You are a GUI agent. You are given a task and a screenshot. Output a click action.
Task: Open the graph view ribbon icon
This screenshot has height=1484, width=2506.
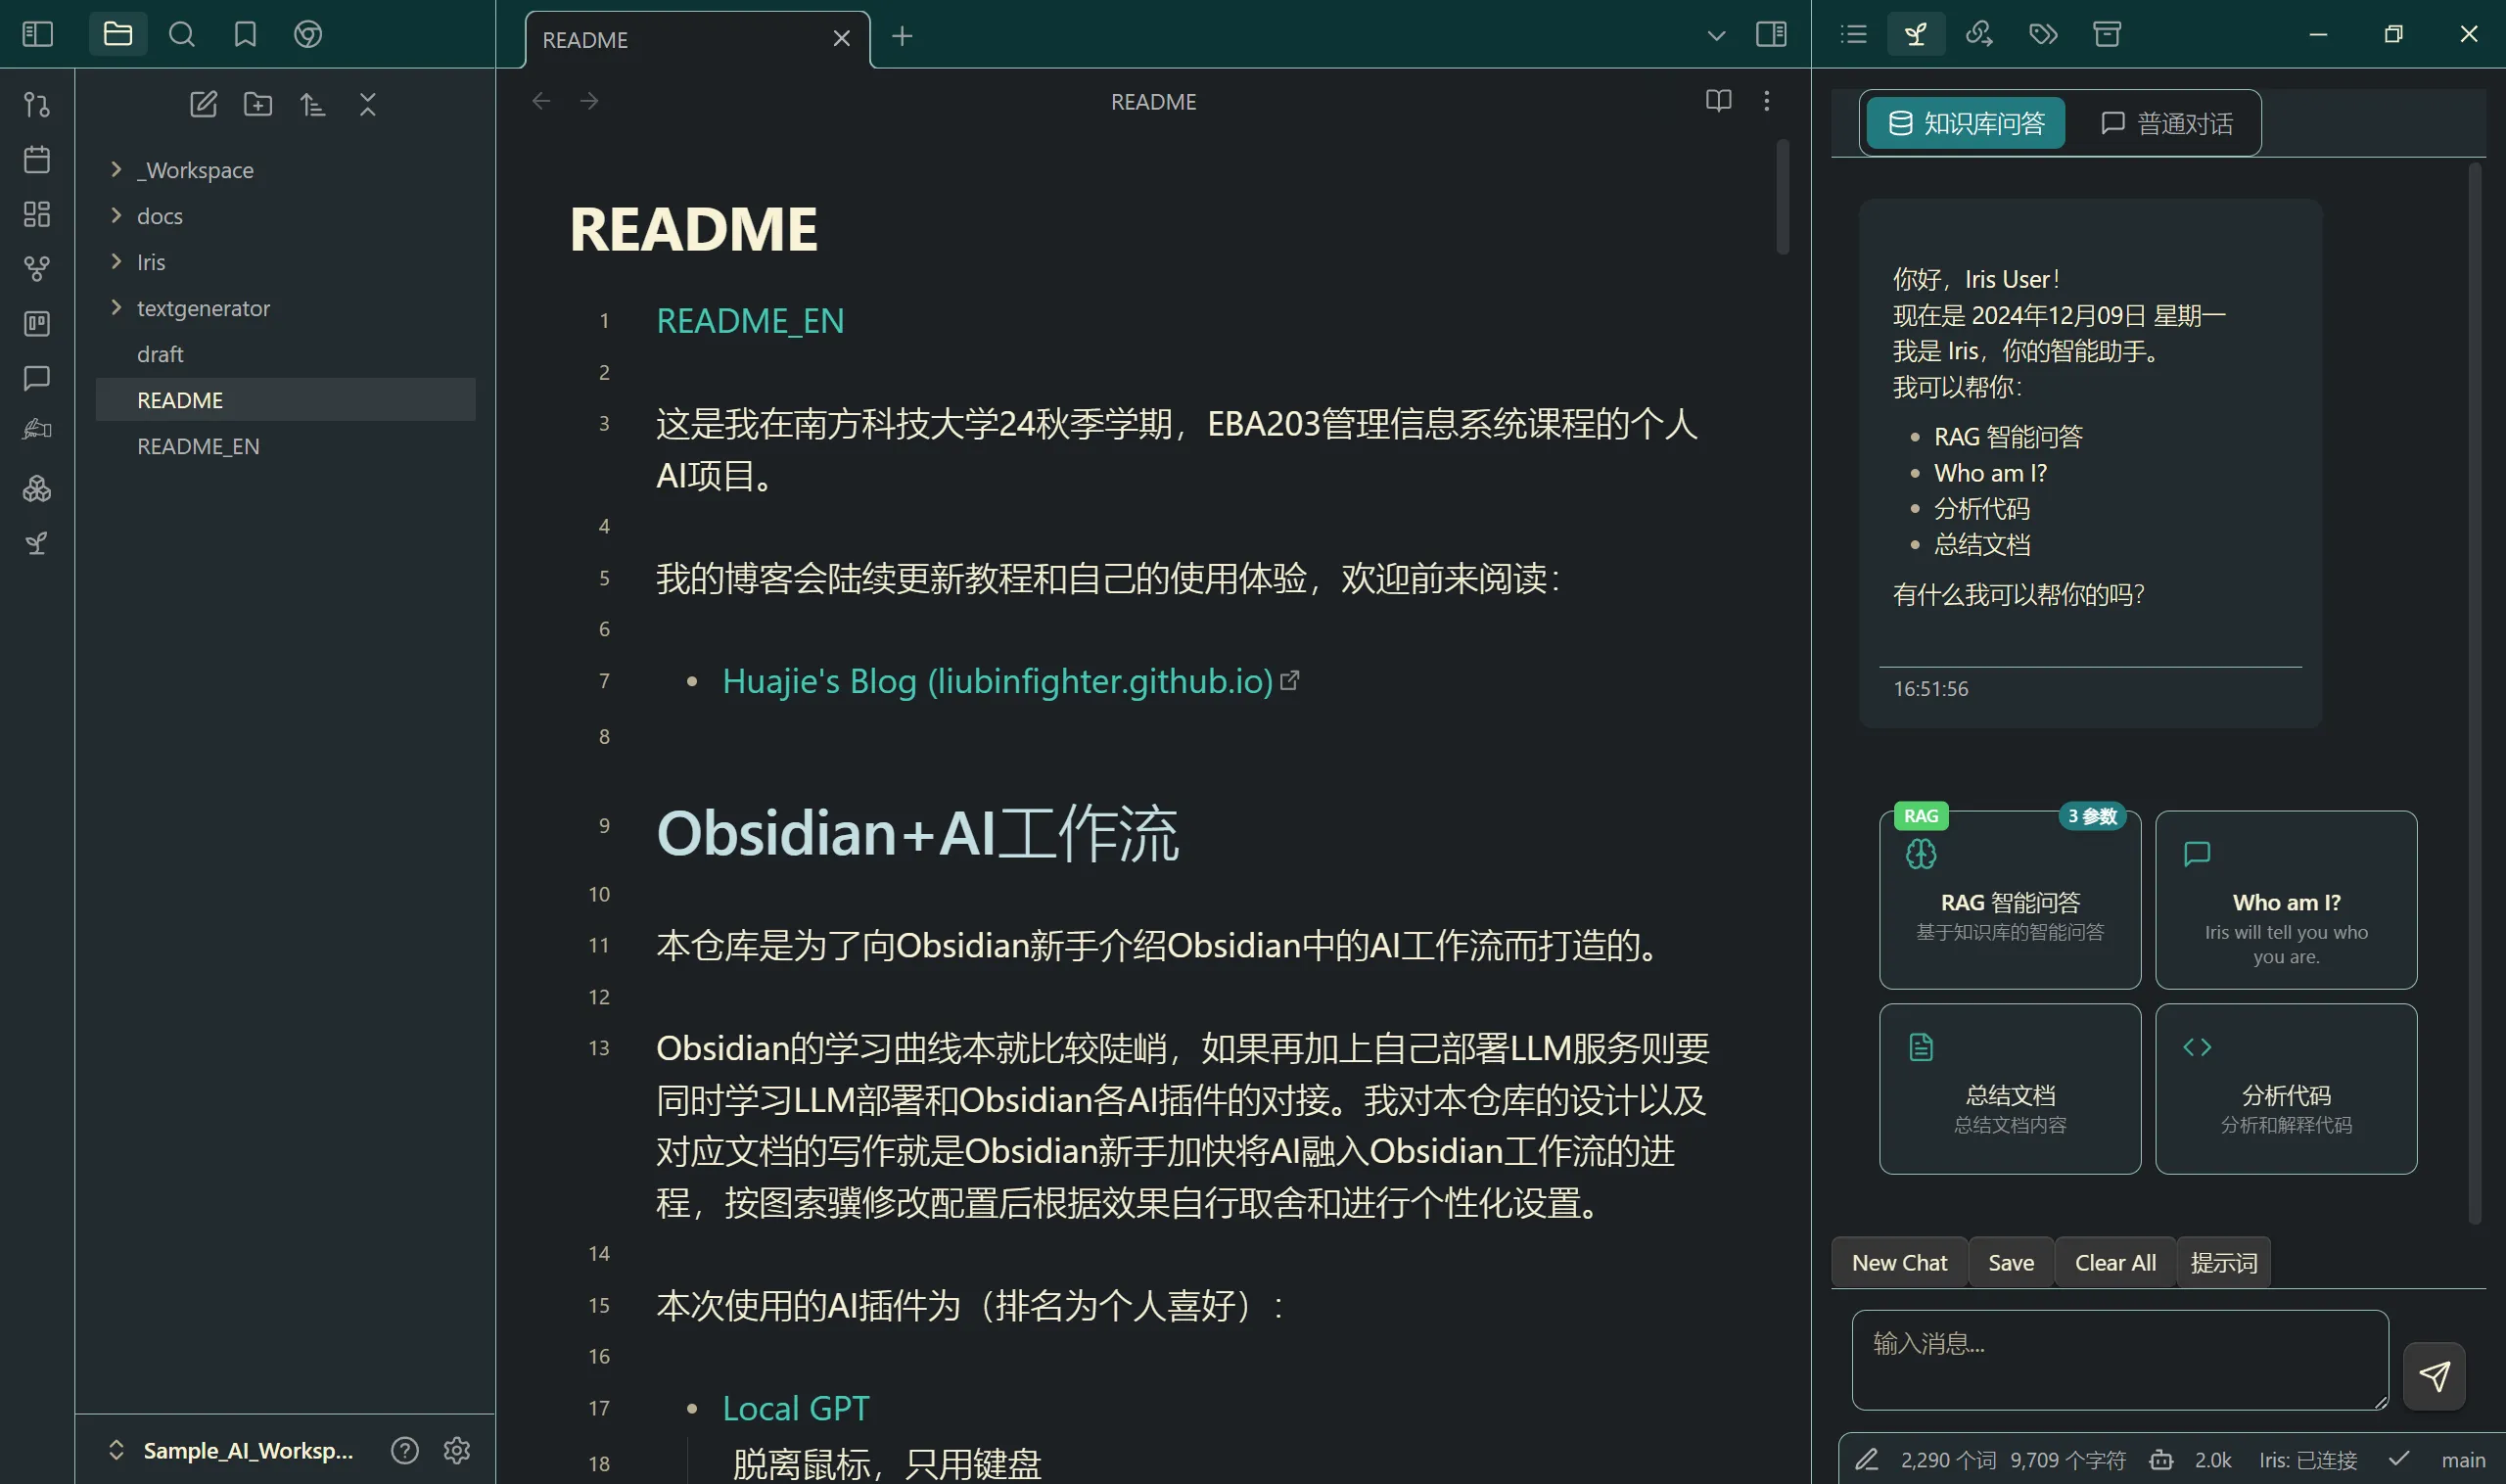[x=37, y=268]
